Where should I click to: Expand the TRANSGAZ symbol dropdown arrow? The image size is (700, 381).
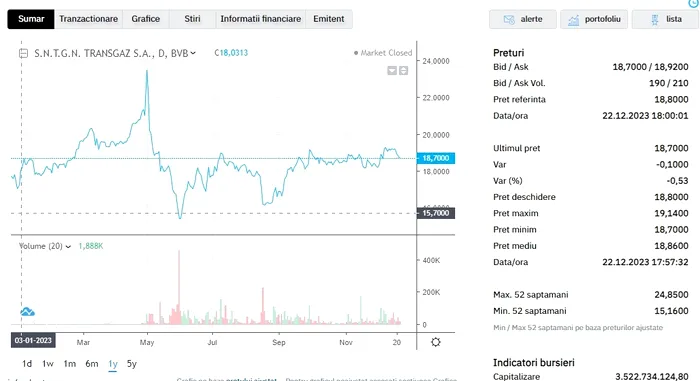(x=193, y=53)
